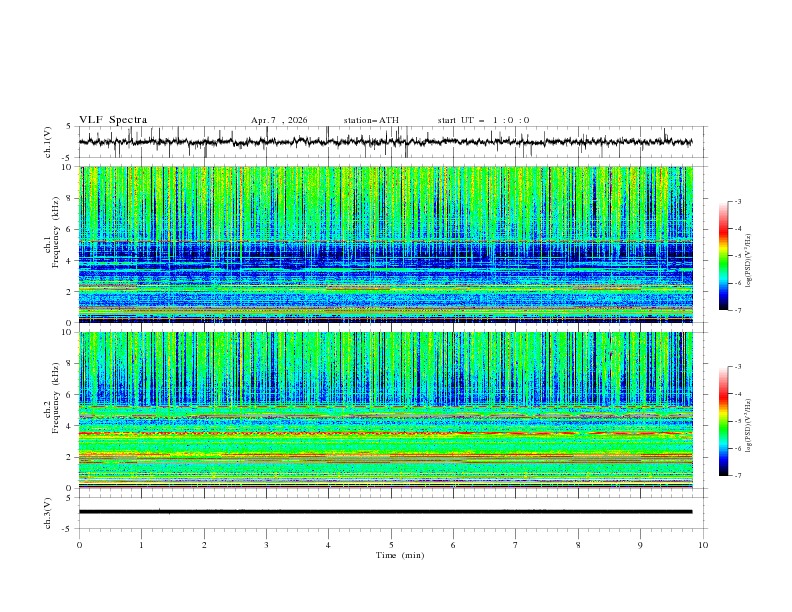
Task: Click time axis tick label "1"
Action: pos(141,545)
